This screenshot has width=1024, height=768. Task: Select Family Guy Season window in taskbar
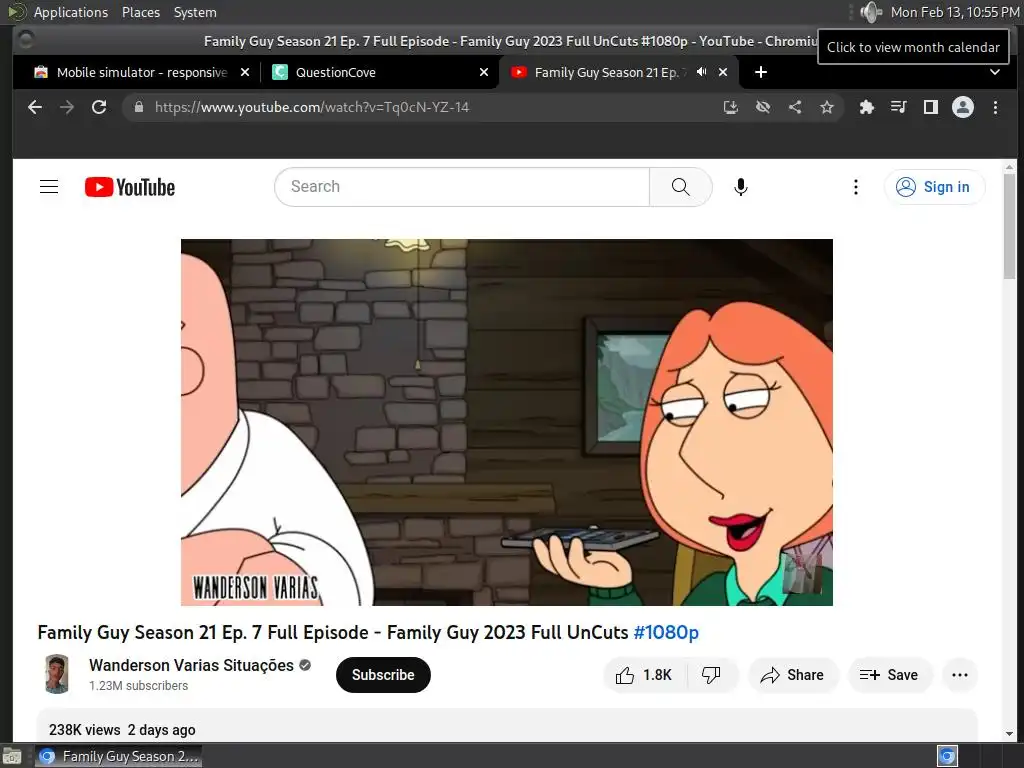point(119,756)
